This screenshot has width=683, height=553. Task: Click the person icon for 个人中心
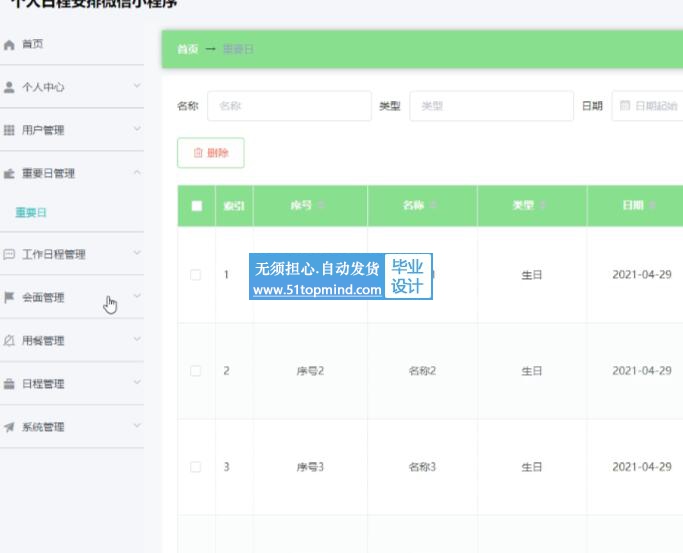pyautogui.click(x=10, y=88)
